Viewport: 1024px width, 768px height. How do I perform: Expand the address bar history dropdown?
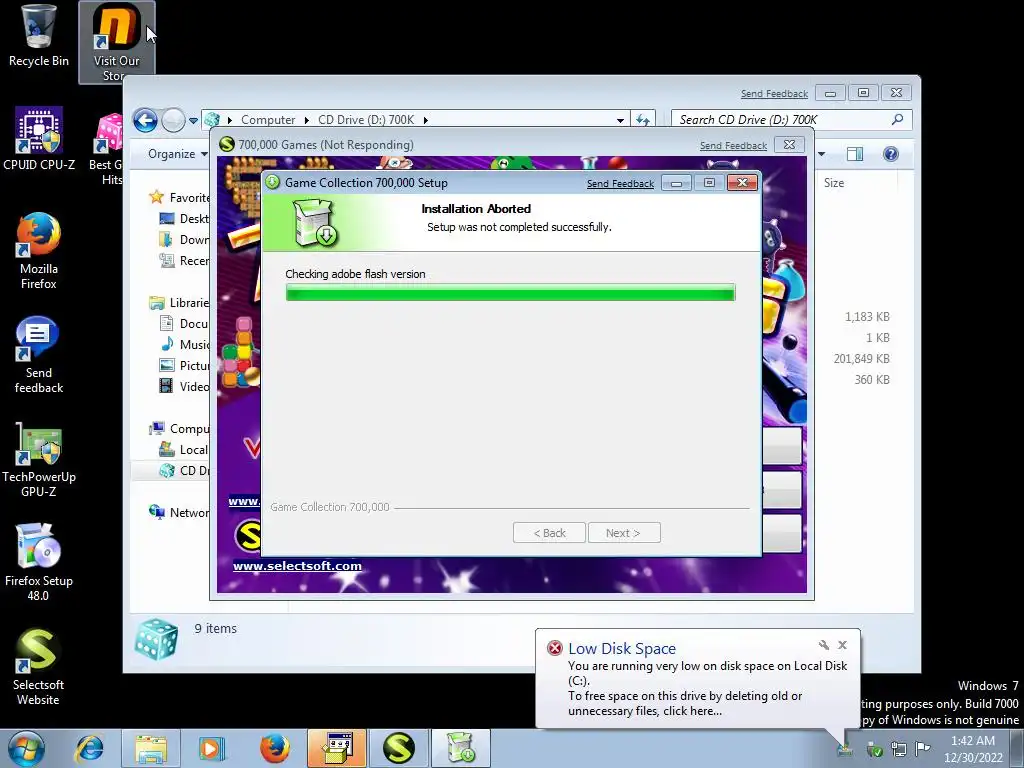620,121
